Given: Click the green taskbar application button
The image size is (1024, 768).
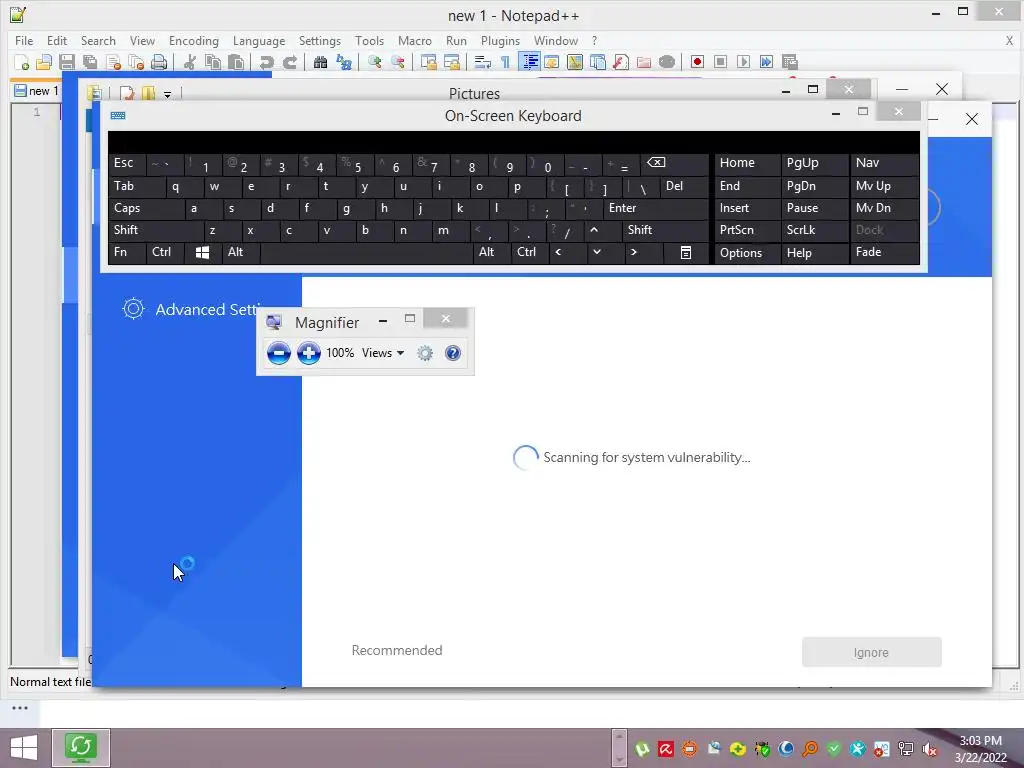Looking at the screenshot, I should click(x=81, y=748).
